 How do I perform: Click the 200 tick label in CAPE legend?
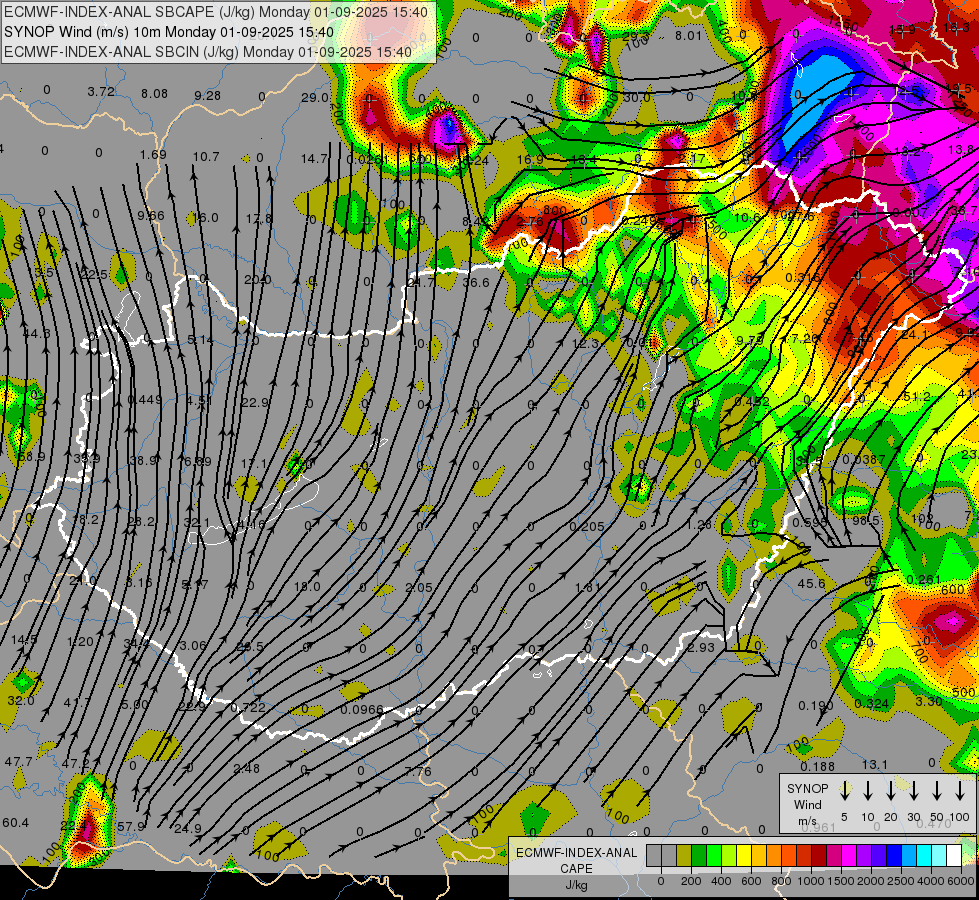pyautogui.click(x=691, y=881)
